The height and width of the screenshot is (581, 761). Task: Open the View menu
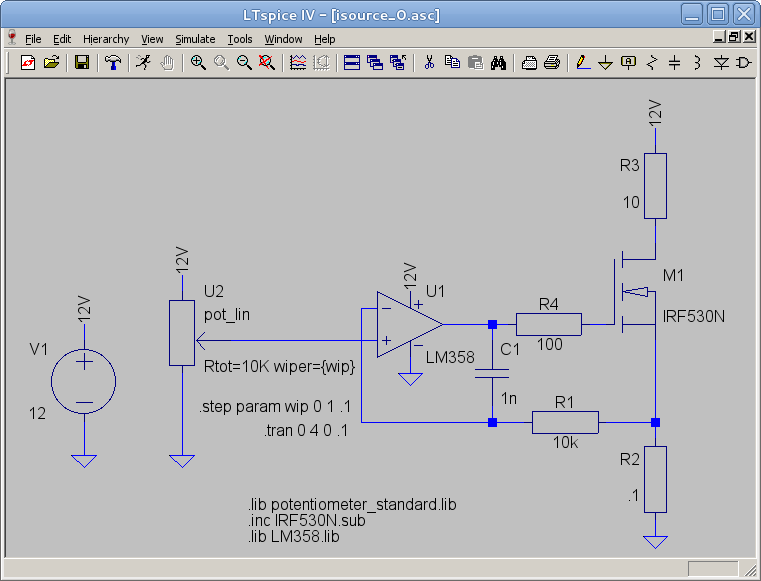(x=152, y=39)
